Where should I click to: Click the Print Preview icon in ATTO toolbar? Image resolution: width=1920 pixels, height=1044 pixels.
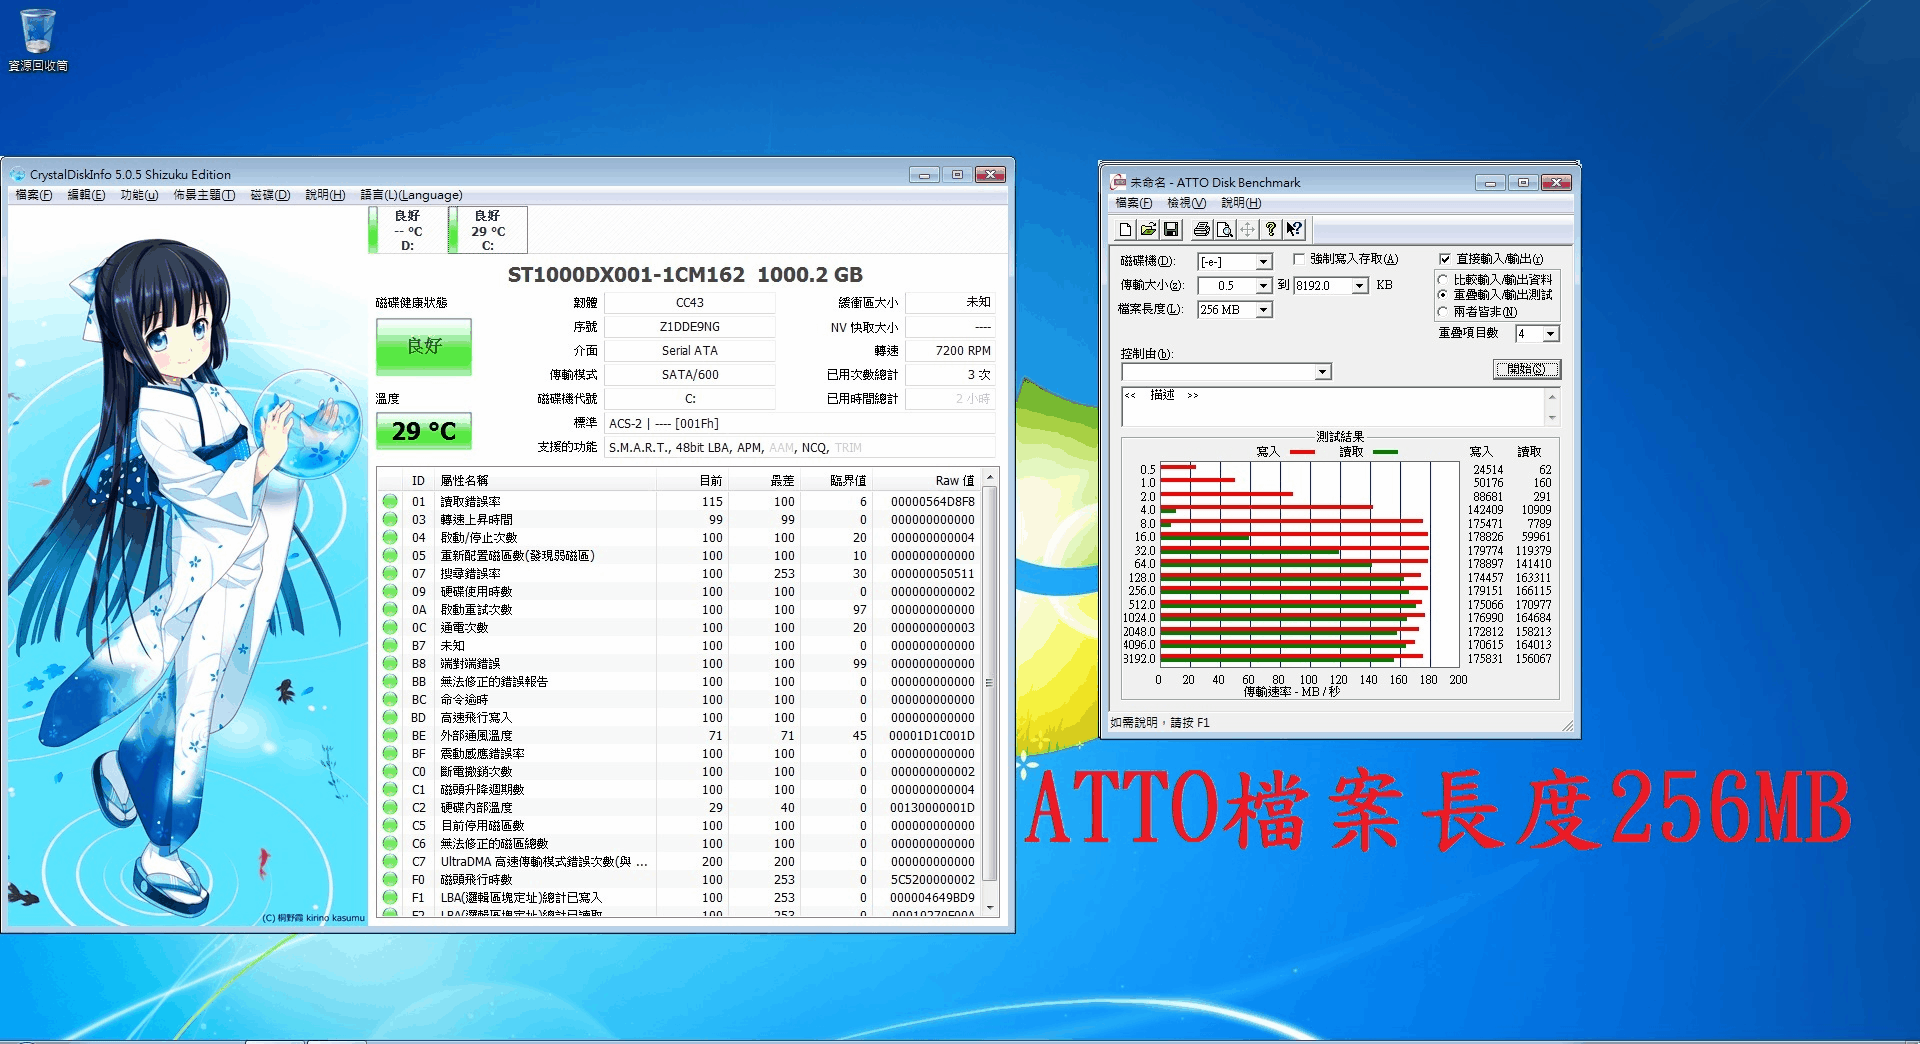coord(1224,230)
